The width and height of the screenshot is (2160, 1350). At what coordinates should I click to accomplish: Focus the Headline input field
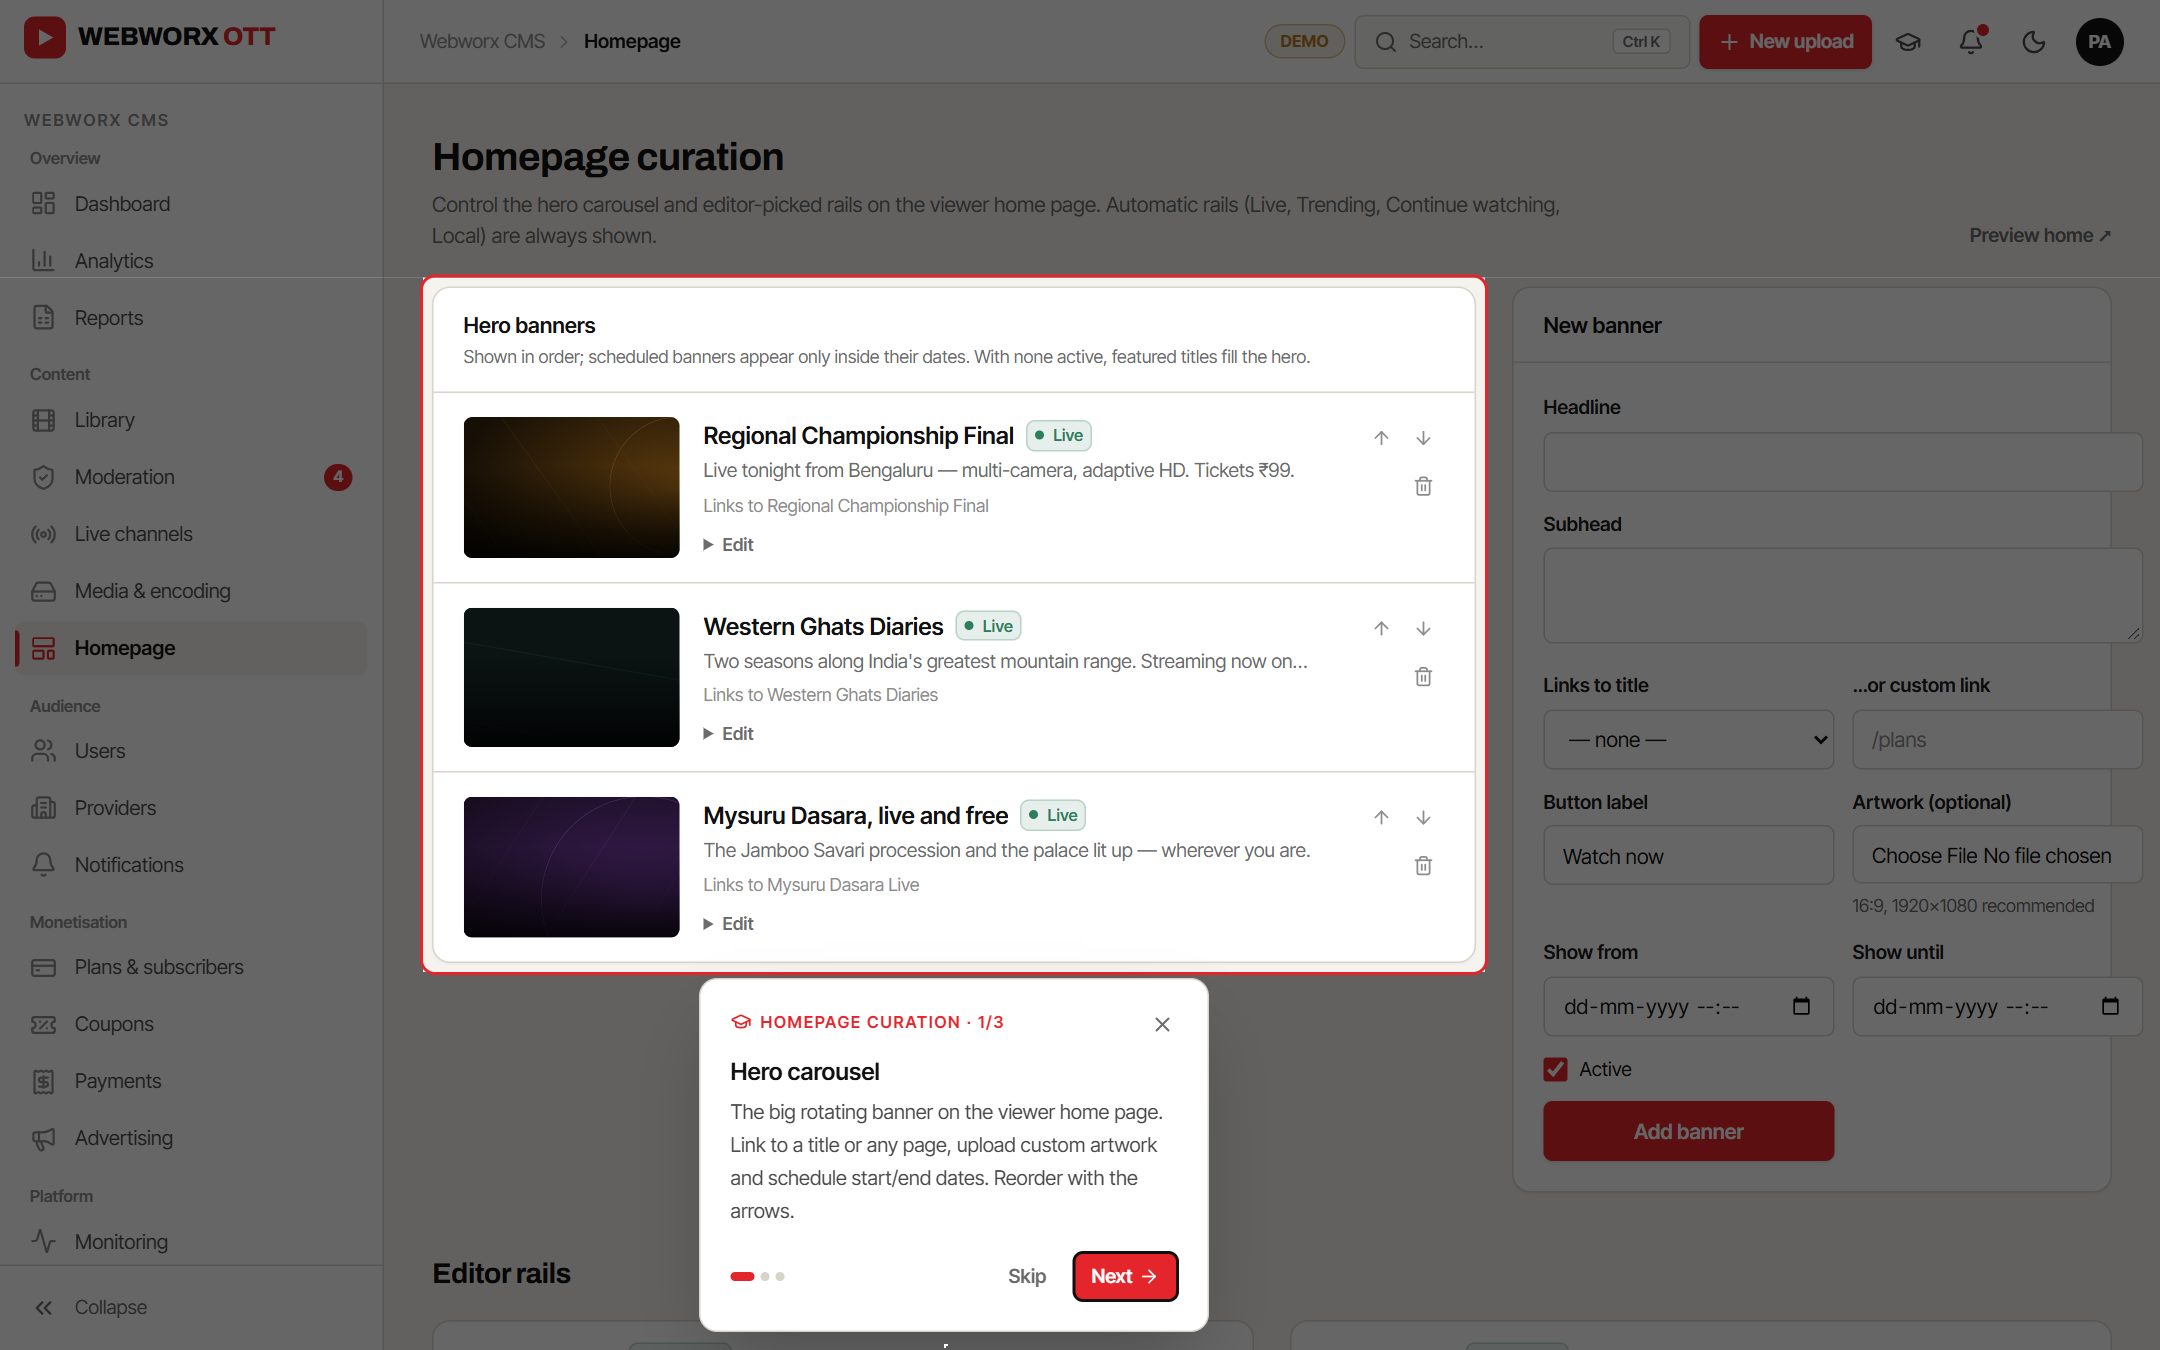(1842, 462)
